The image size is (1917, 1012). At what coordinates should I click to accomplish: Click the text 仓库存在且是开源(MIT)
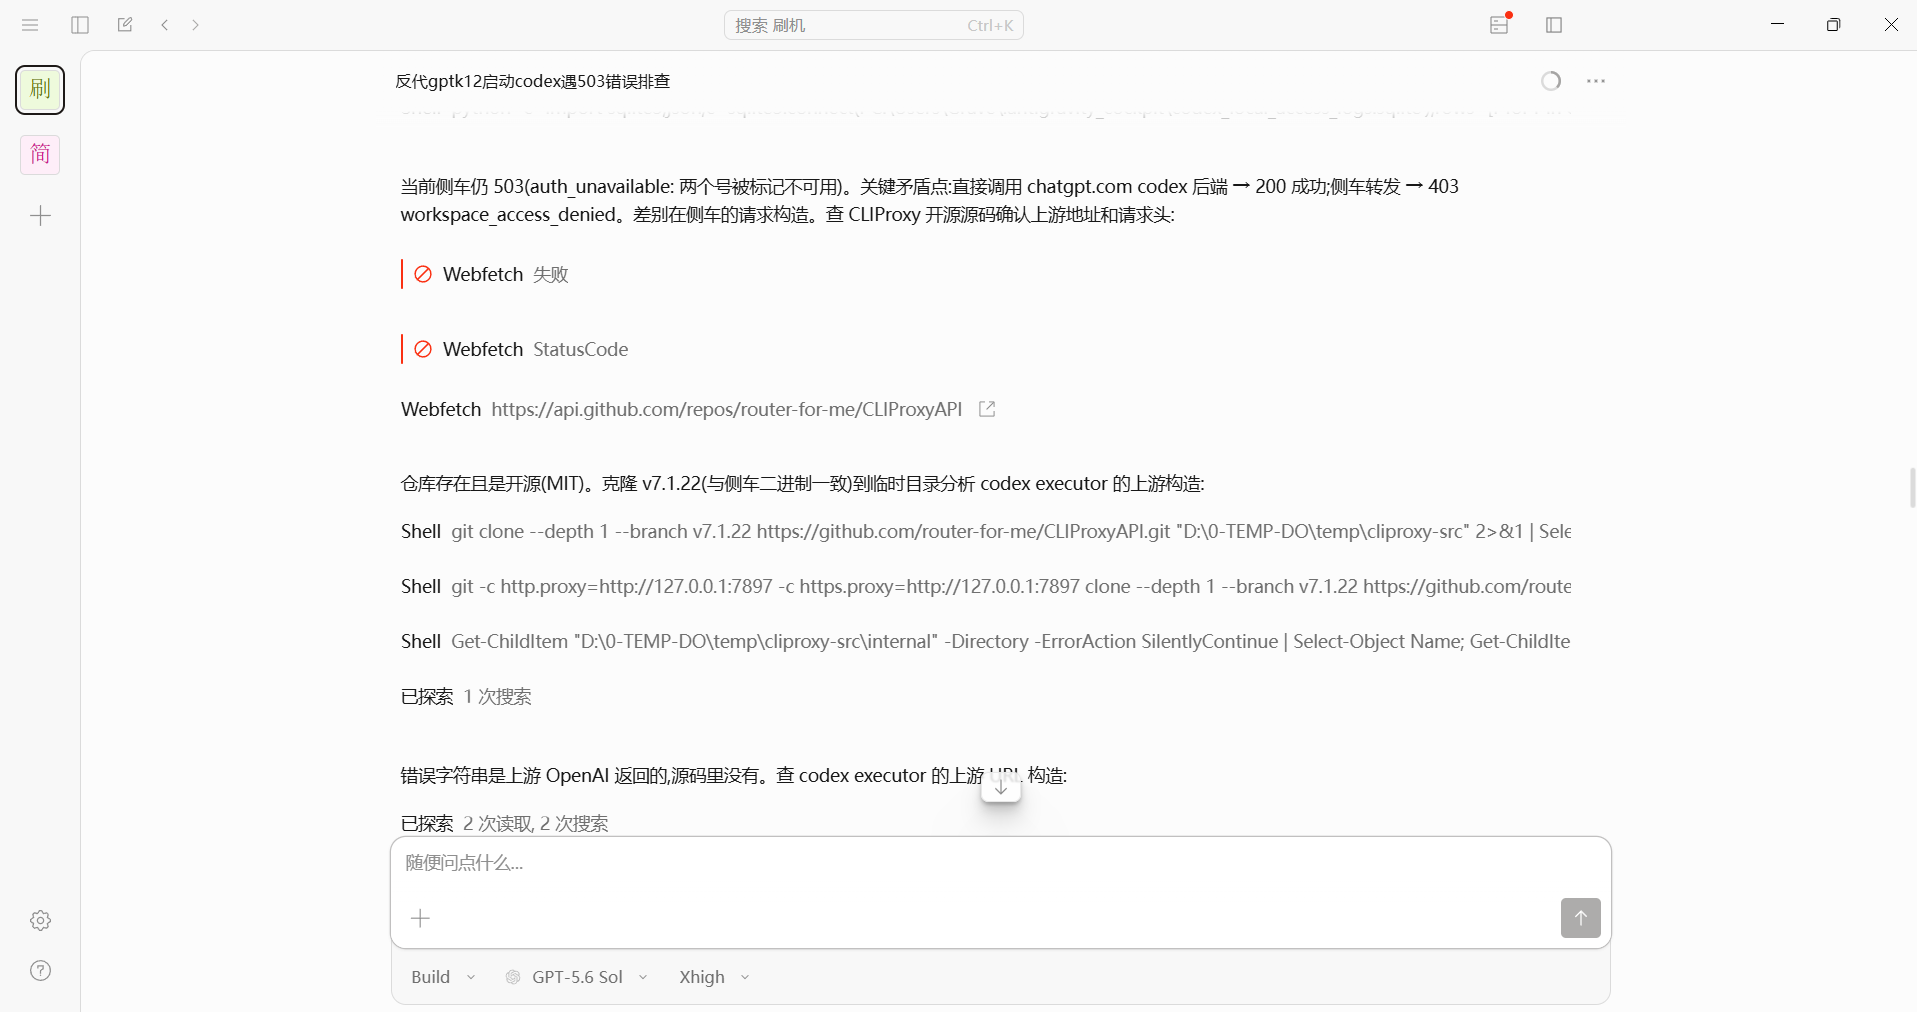(494, 483)
